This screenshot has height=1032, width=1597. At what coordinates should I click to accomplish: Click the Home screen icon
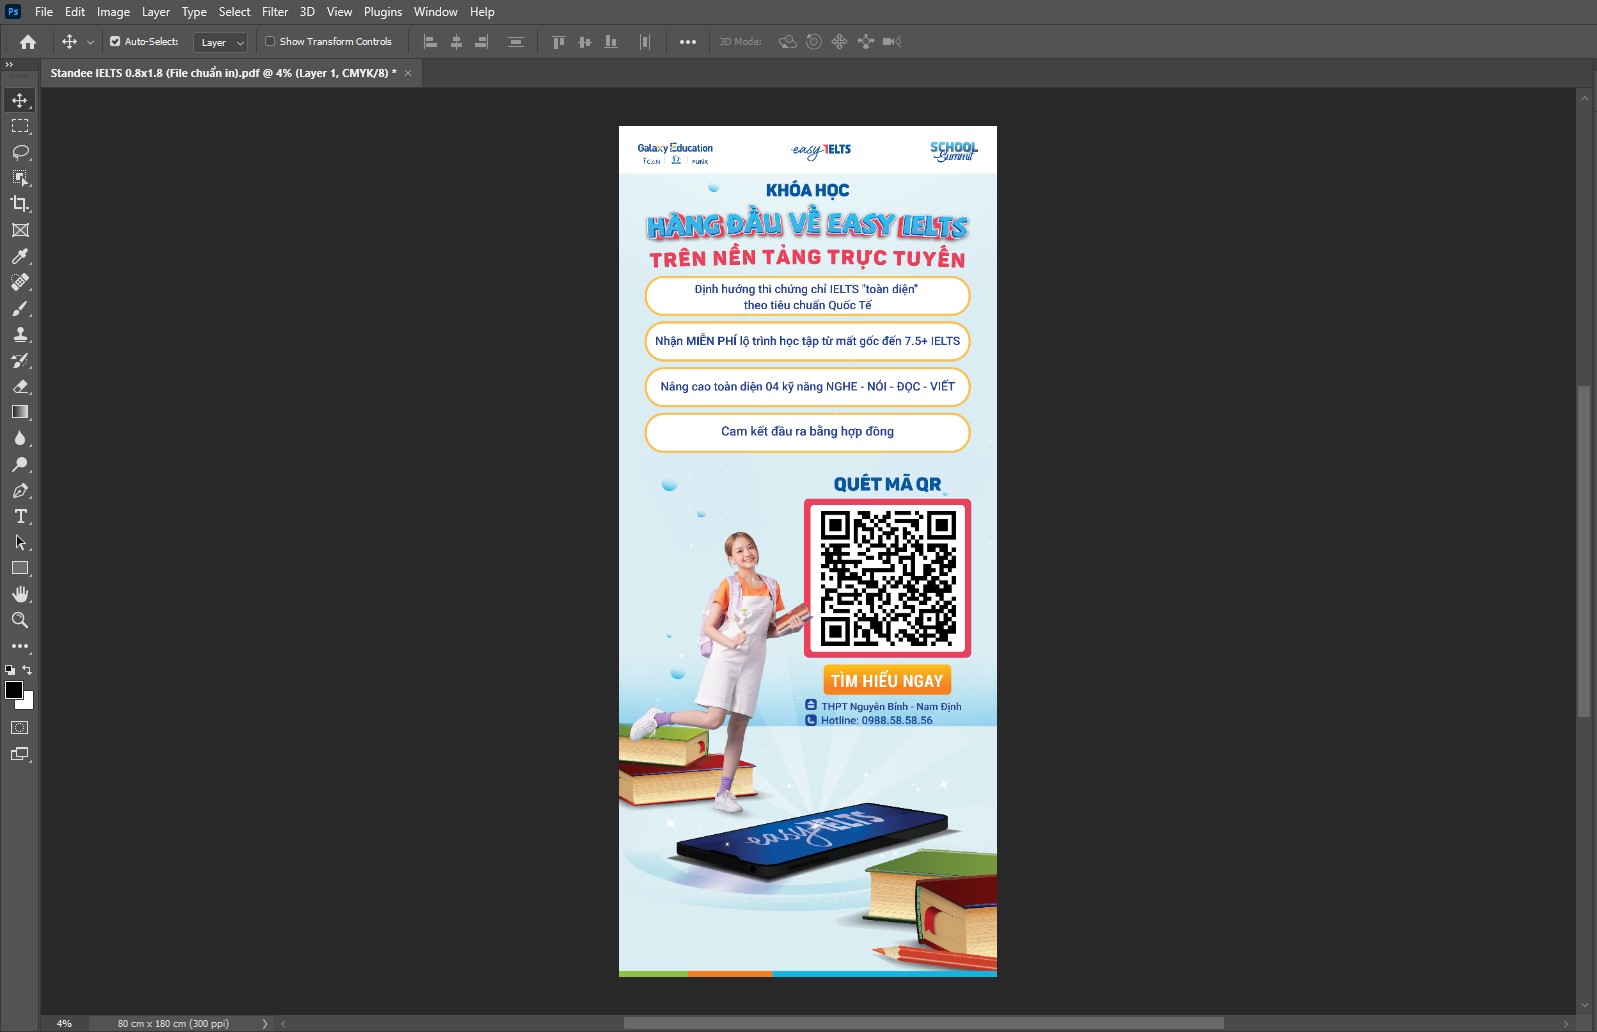[28, 42]
